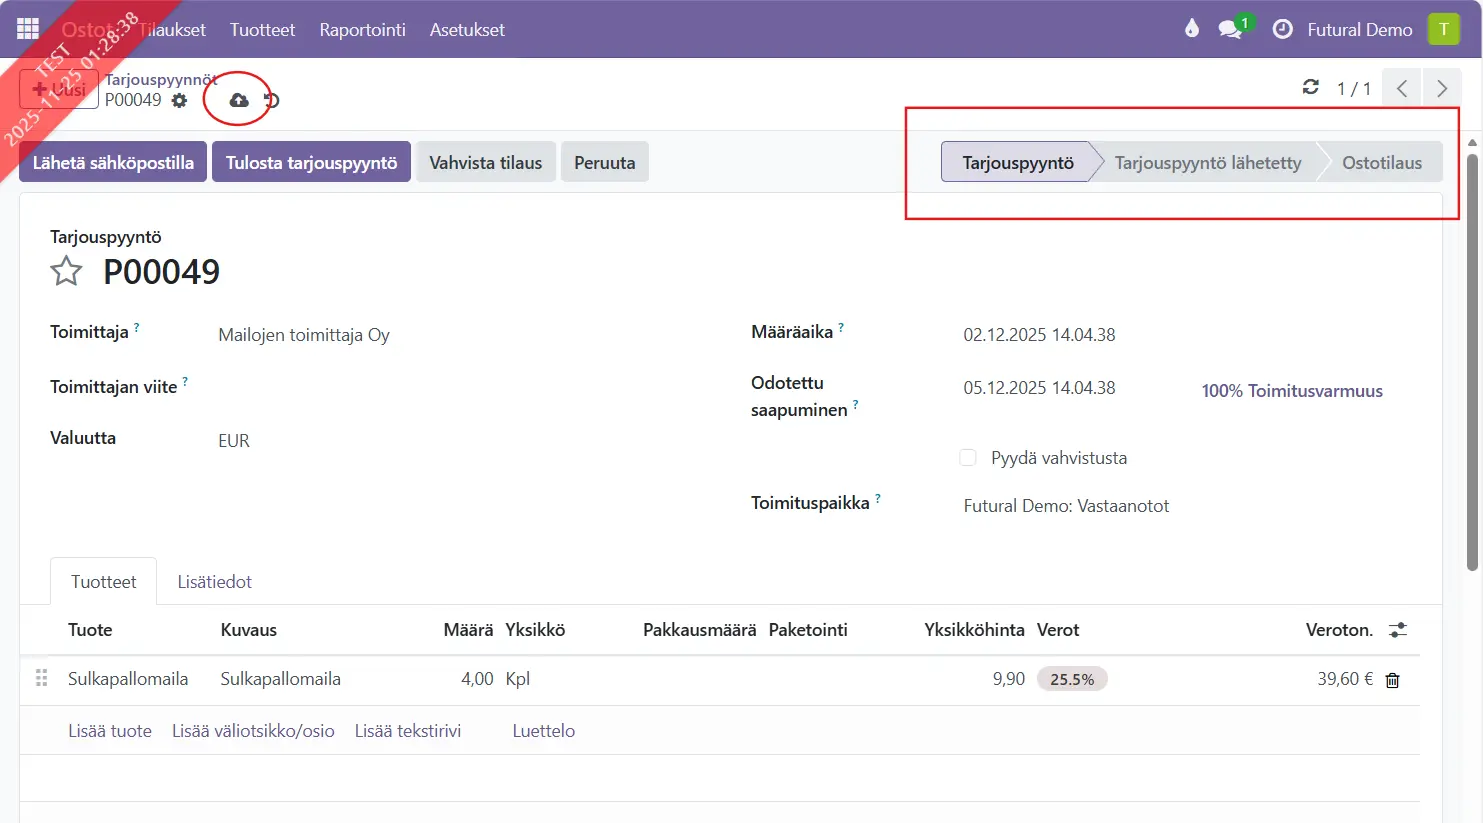
Task: Go to next record arrow
Action: (x=1441, y=88)
